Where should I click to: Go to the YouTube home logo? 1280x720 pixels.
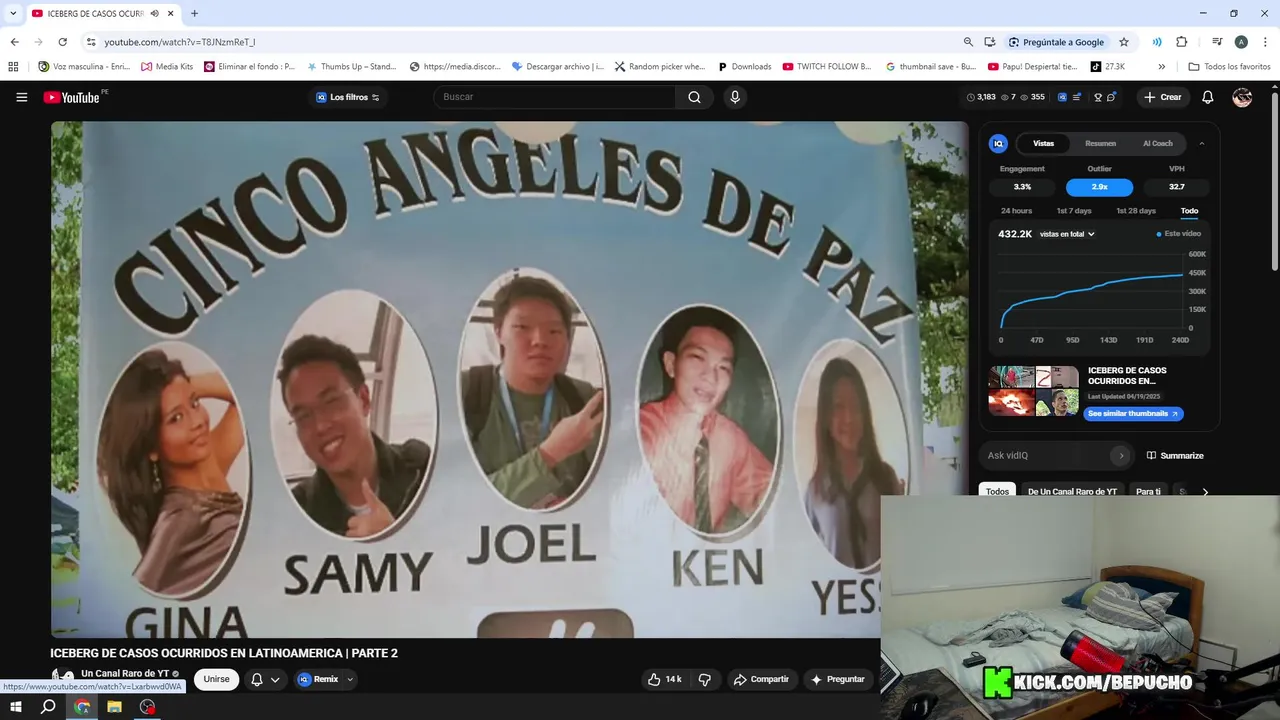point(71,97)
